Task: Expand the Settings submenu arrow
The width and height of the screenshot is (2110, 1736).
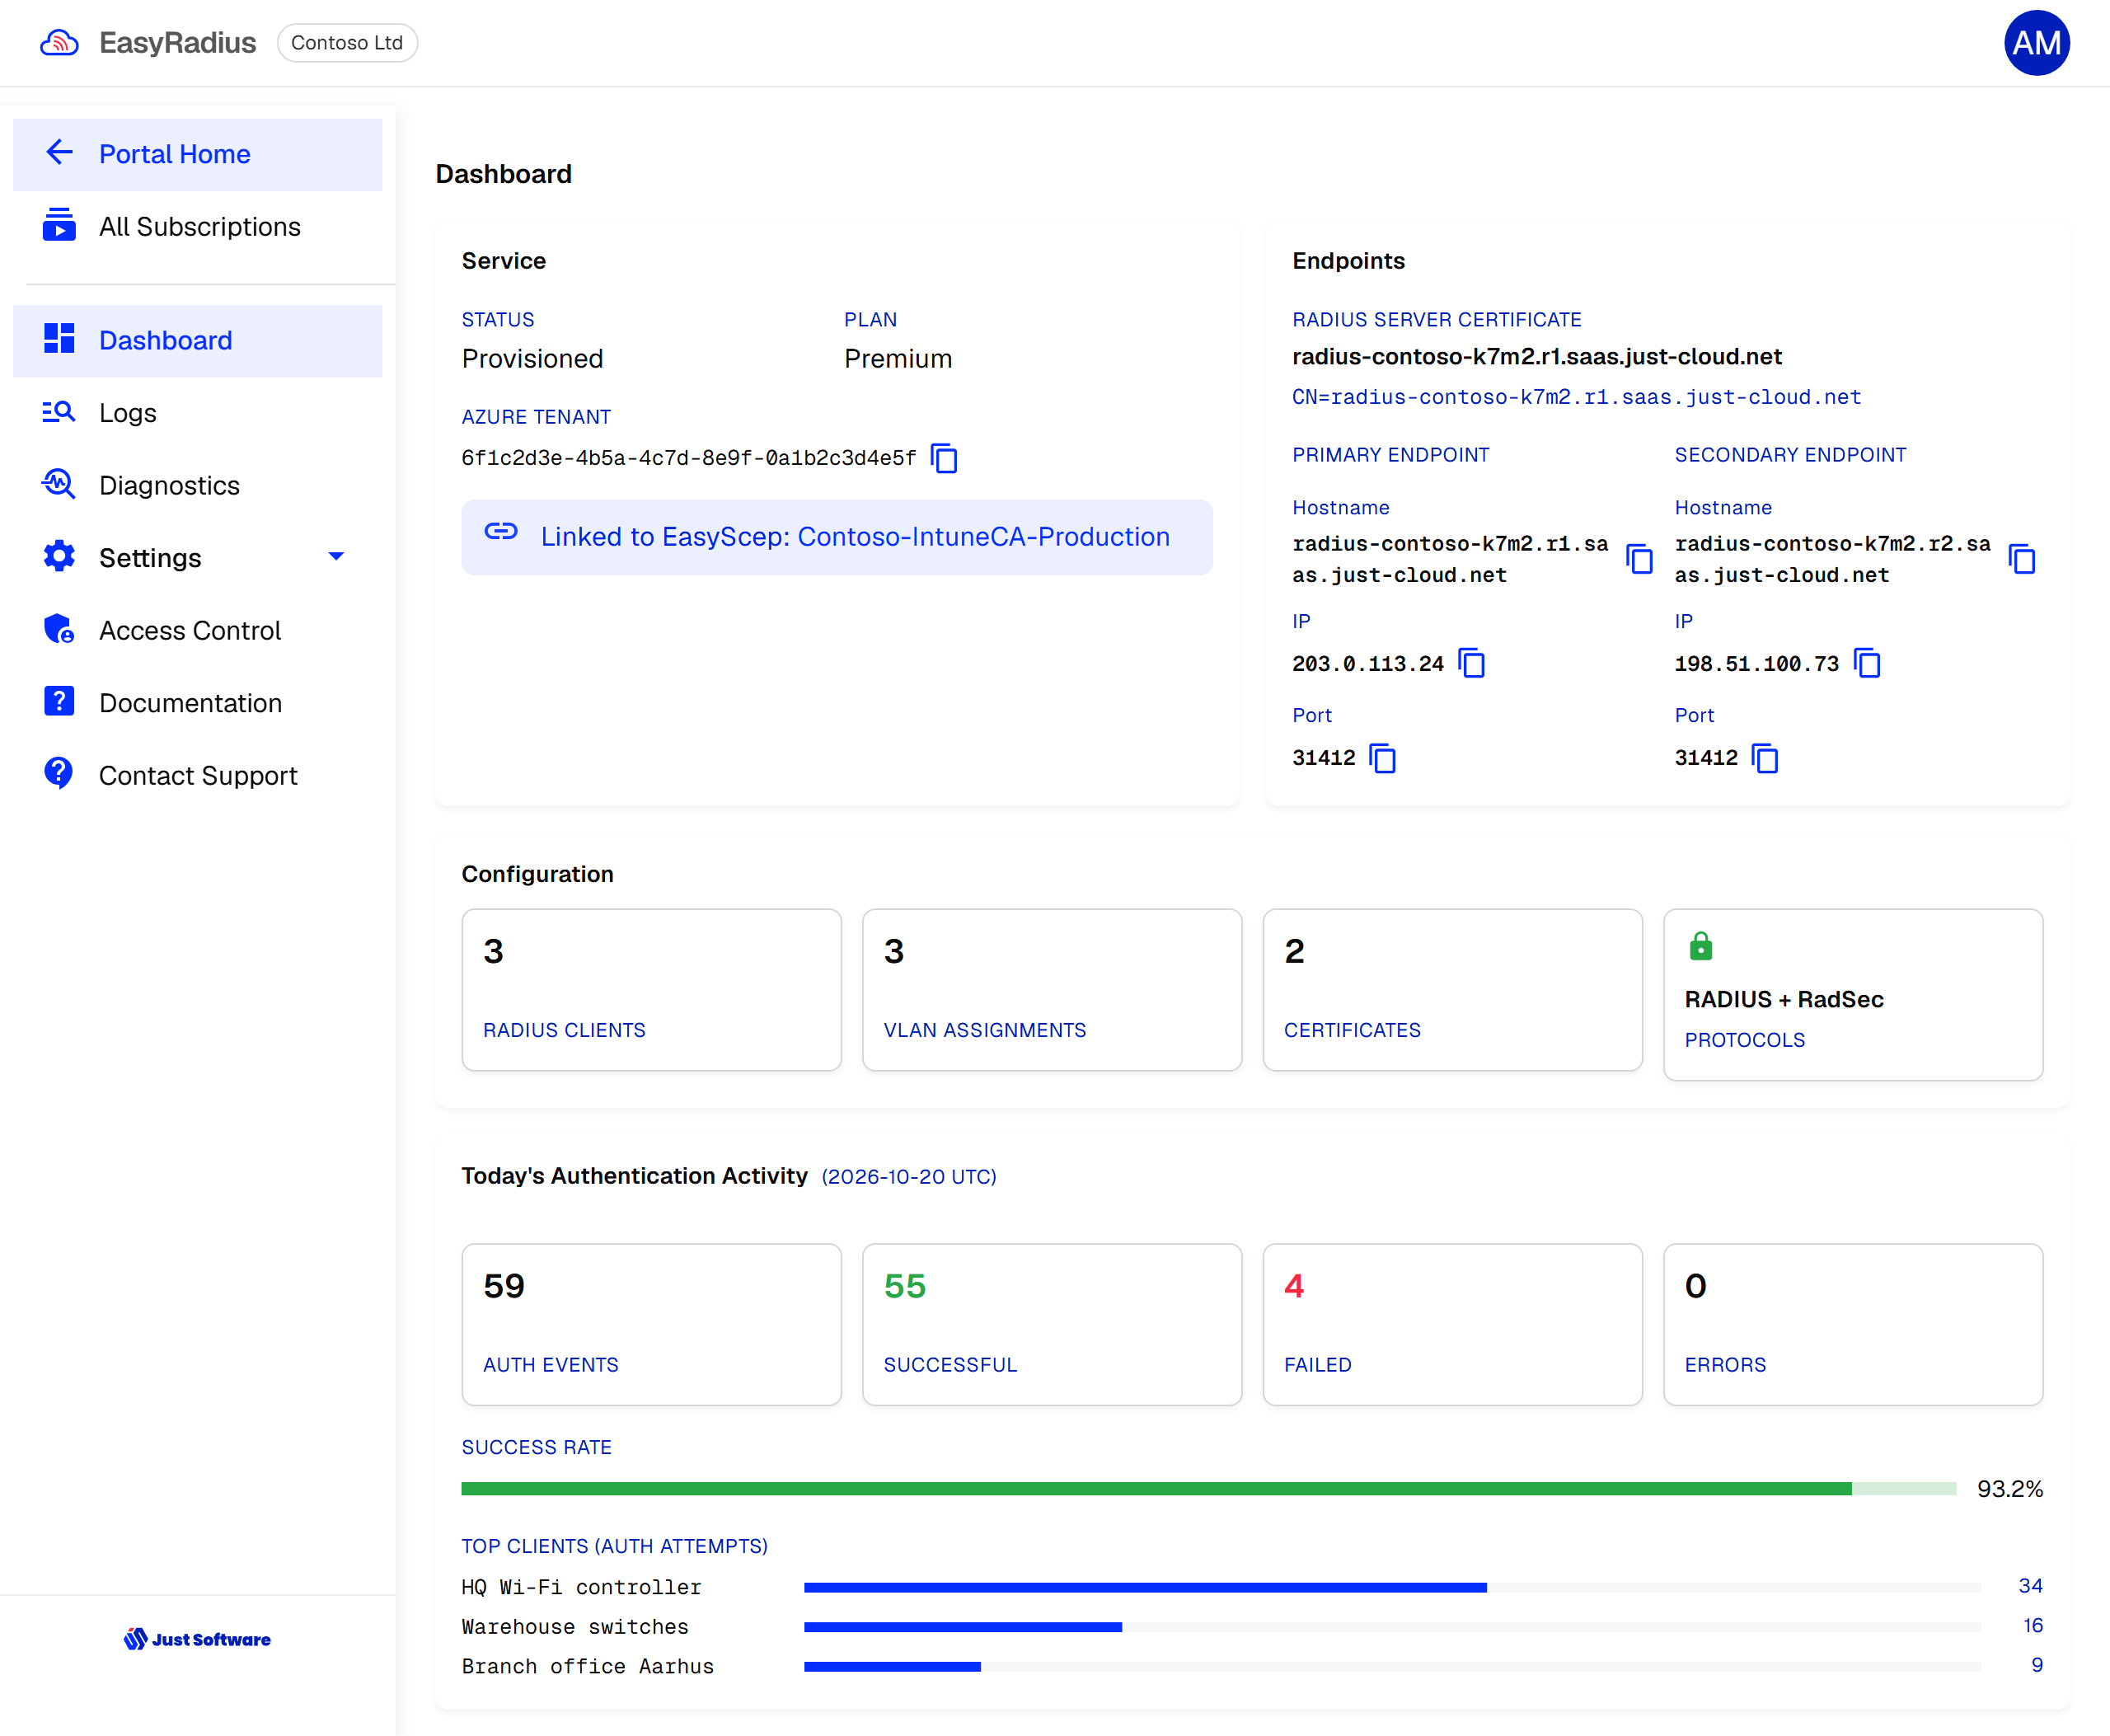Action: (x=336, y=557)
